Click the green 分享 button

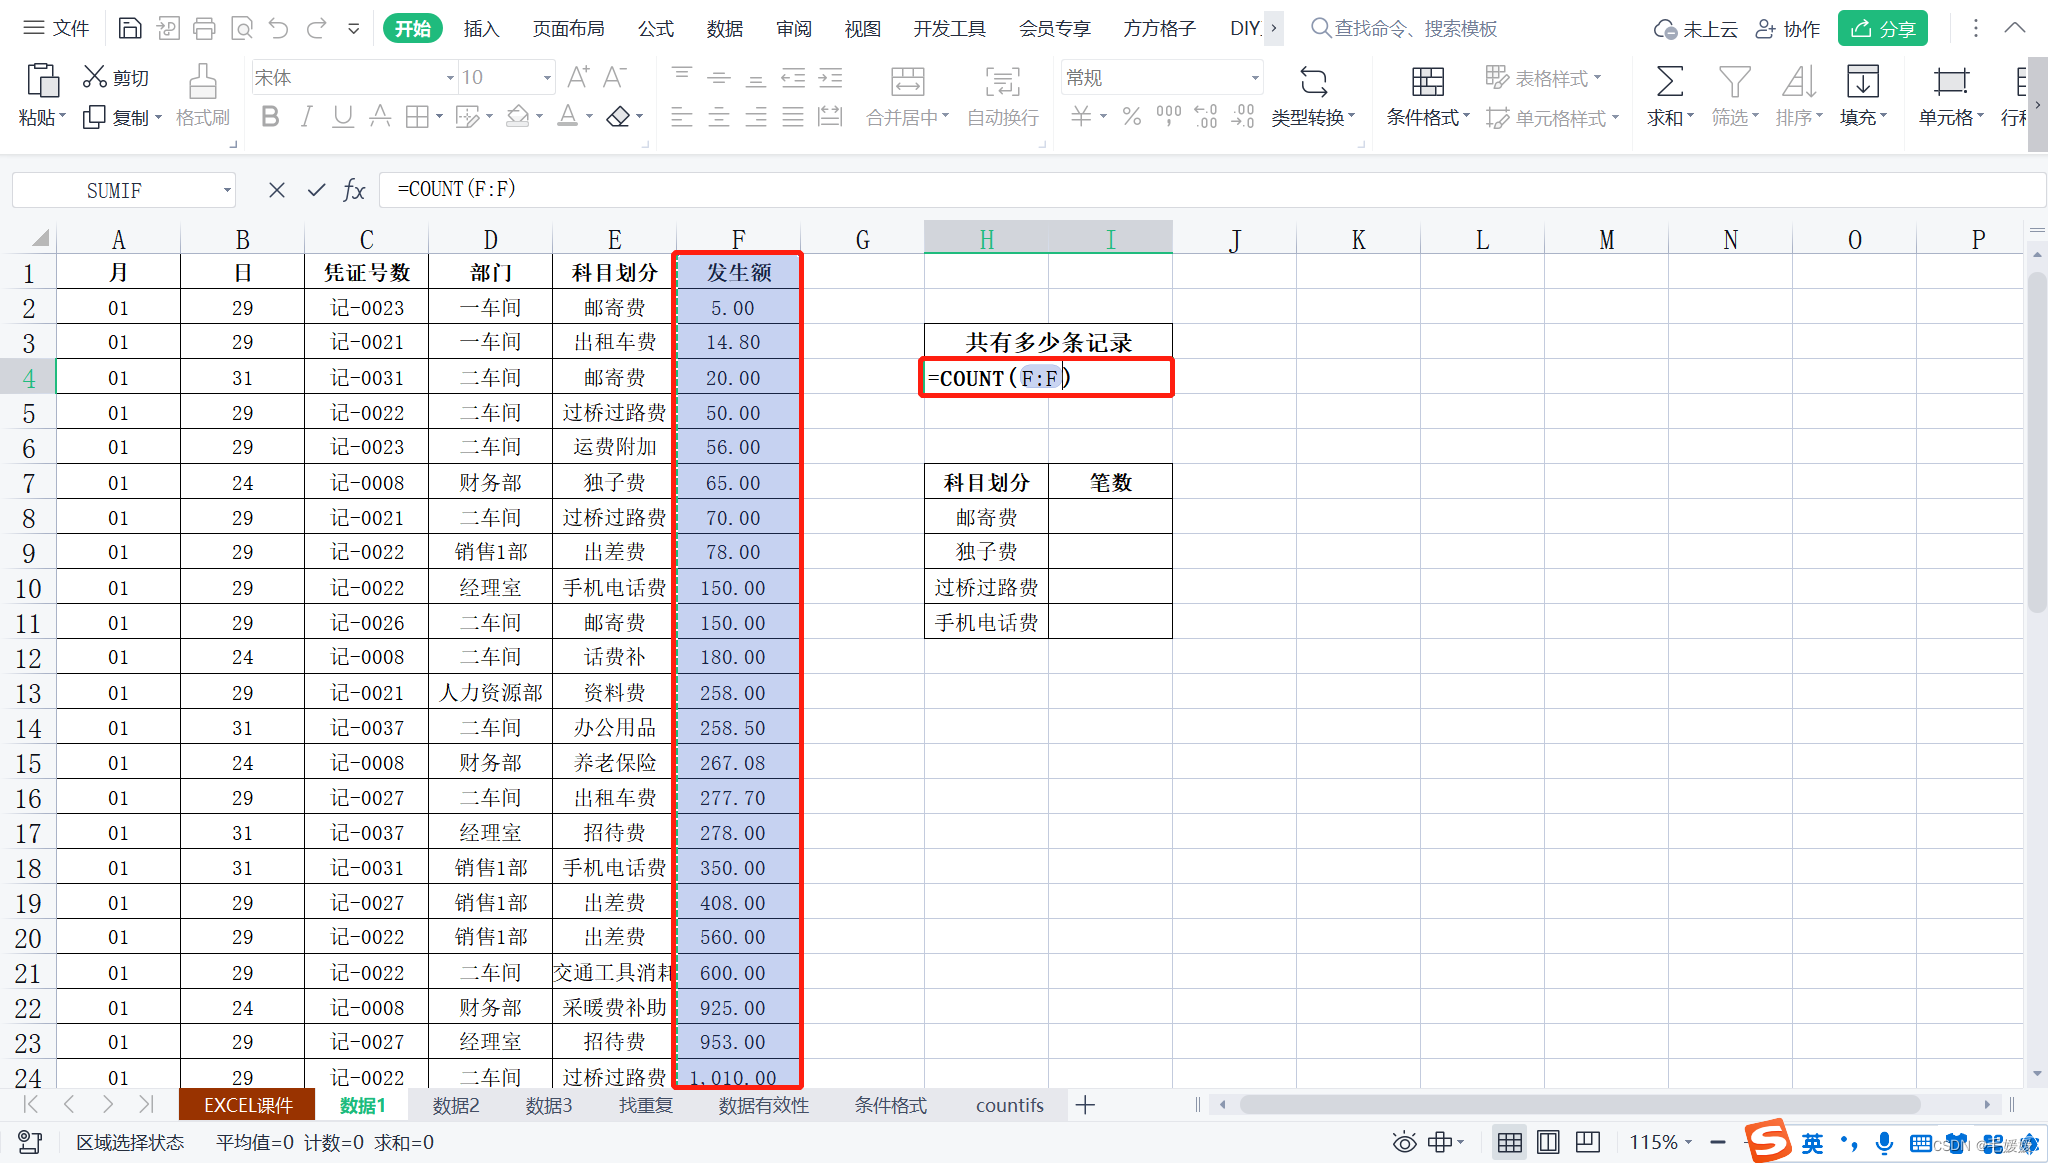1882,28
